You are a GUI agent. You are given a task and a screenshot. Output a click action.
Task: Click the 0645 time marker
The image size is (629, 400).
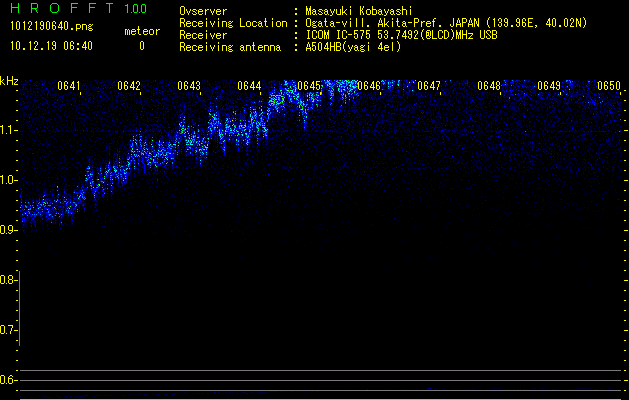click(309, 86)
